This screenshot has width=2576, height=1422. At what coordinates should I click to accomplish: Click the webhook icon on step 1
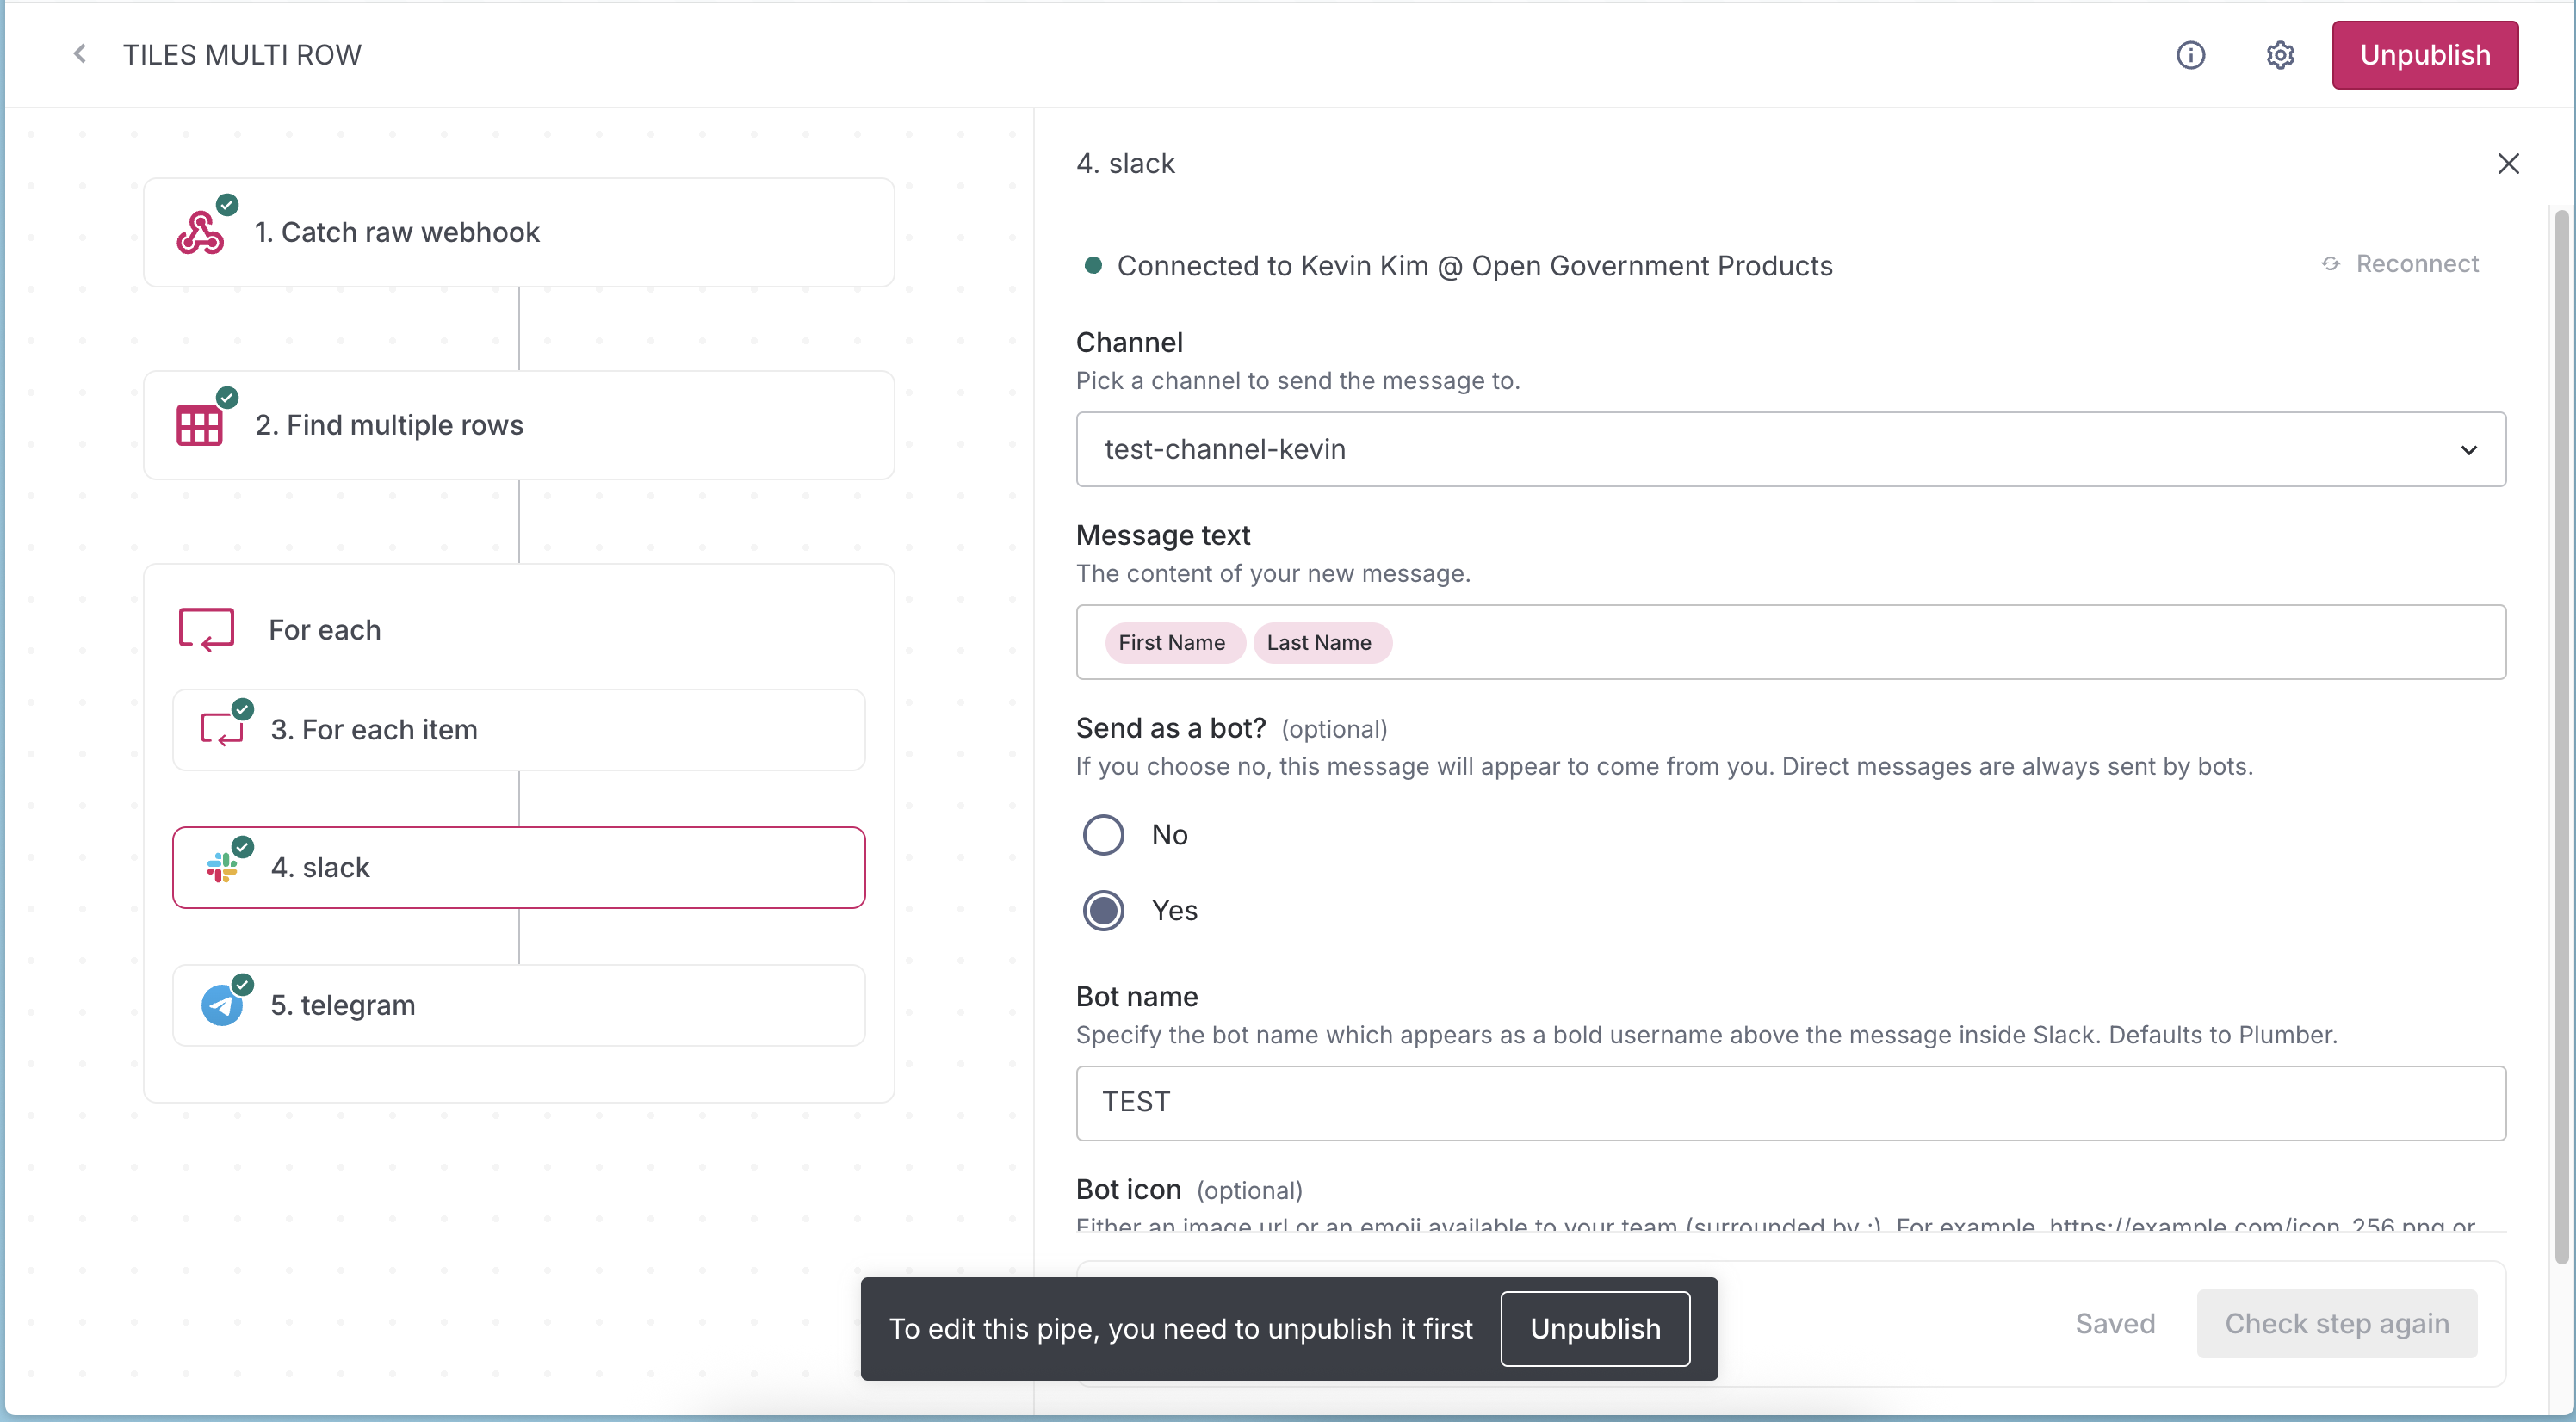[200, 233]
